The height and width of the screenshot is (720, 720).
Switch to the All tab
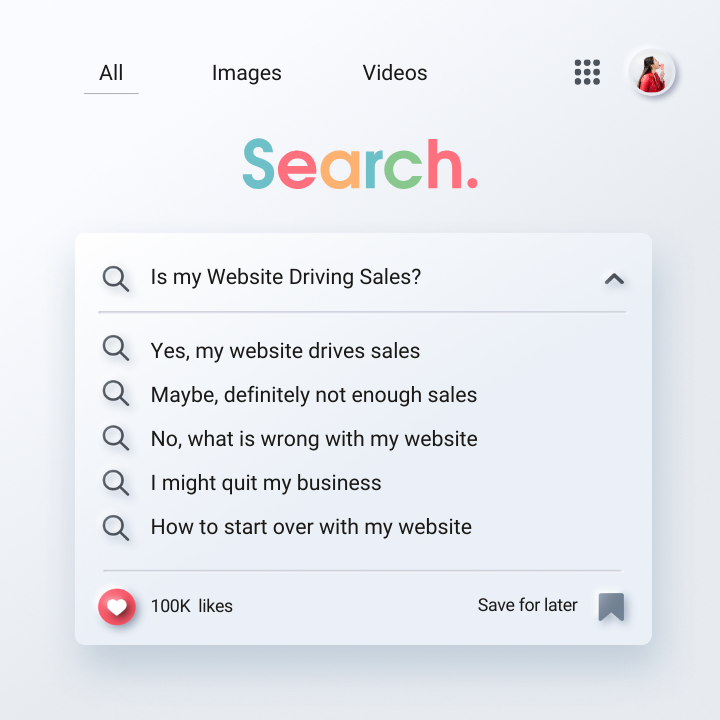[111, 73]
